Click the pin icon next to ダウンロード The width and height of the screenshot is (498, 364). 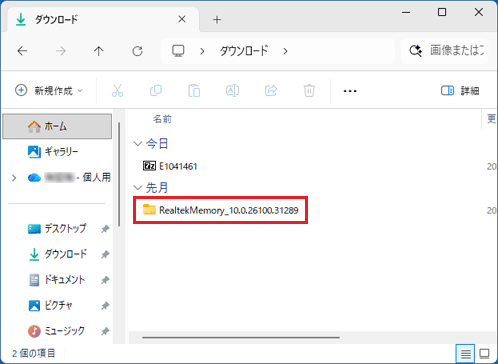[x=105, y=255]
